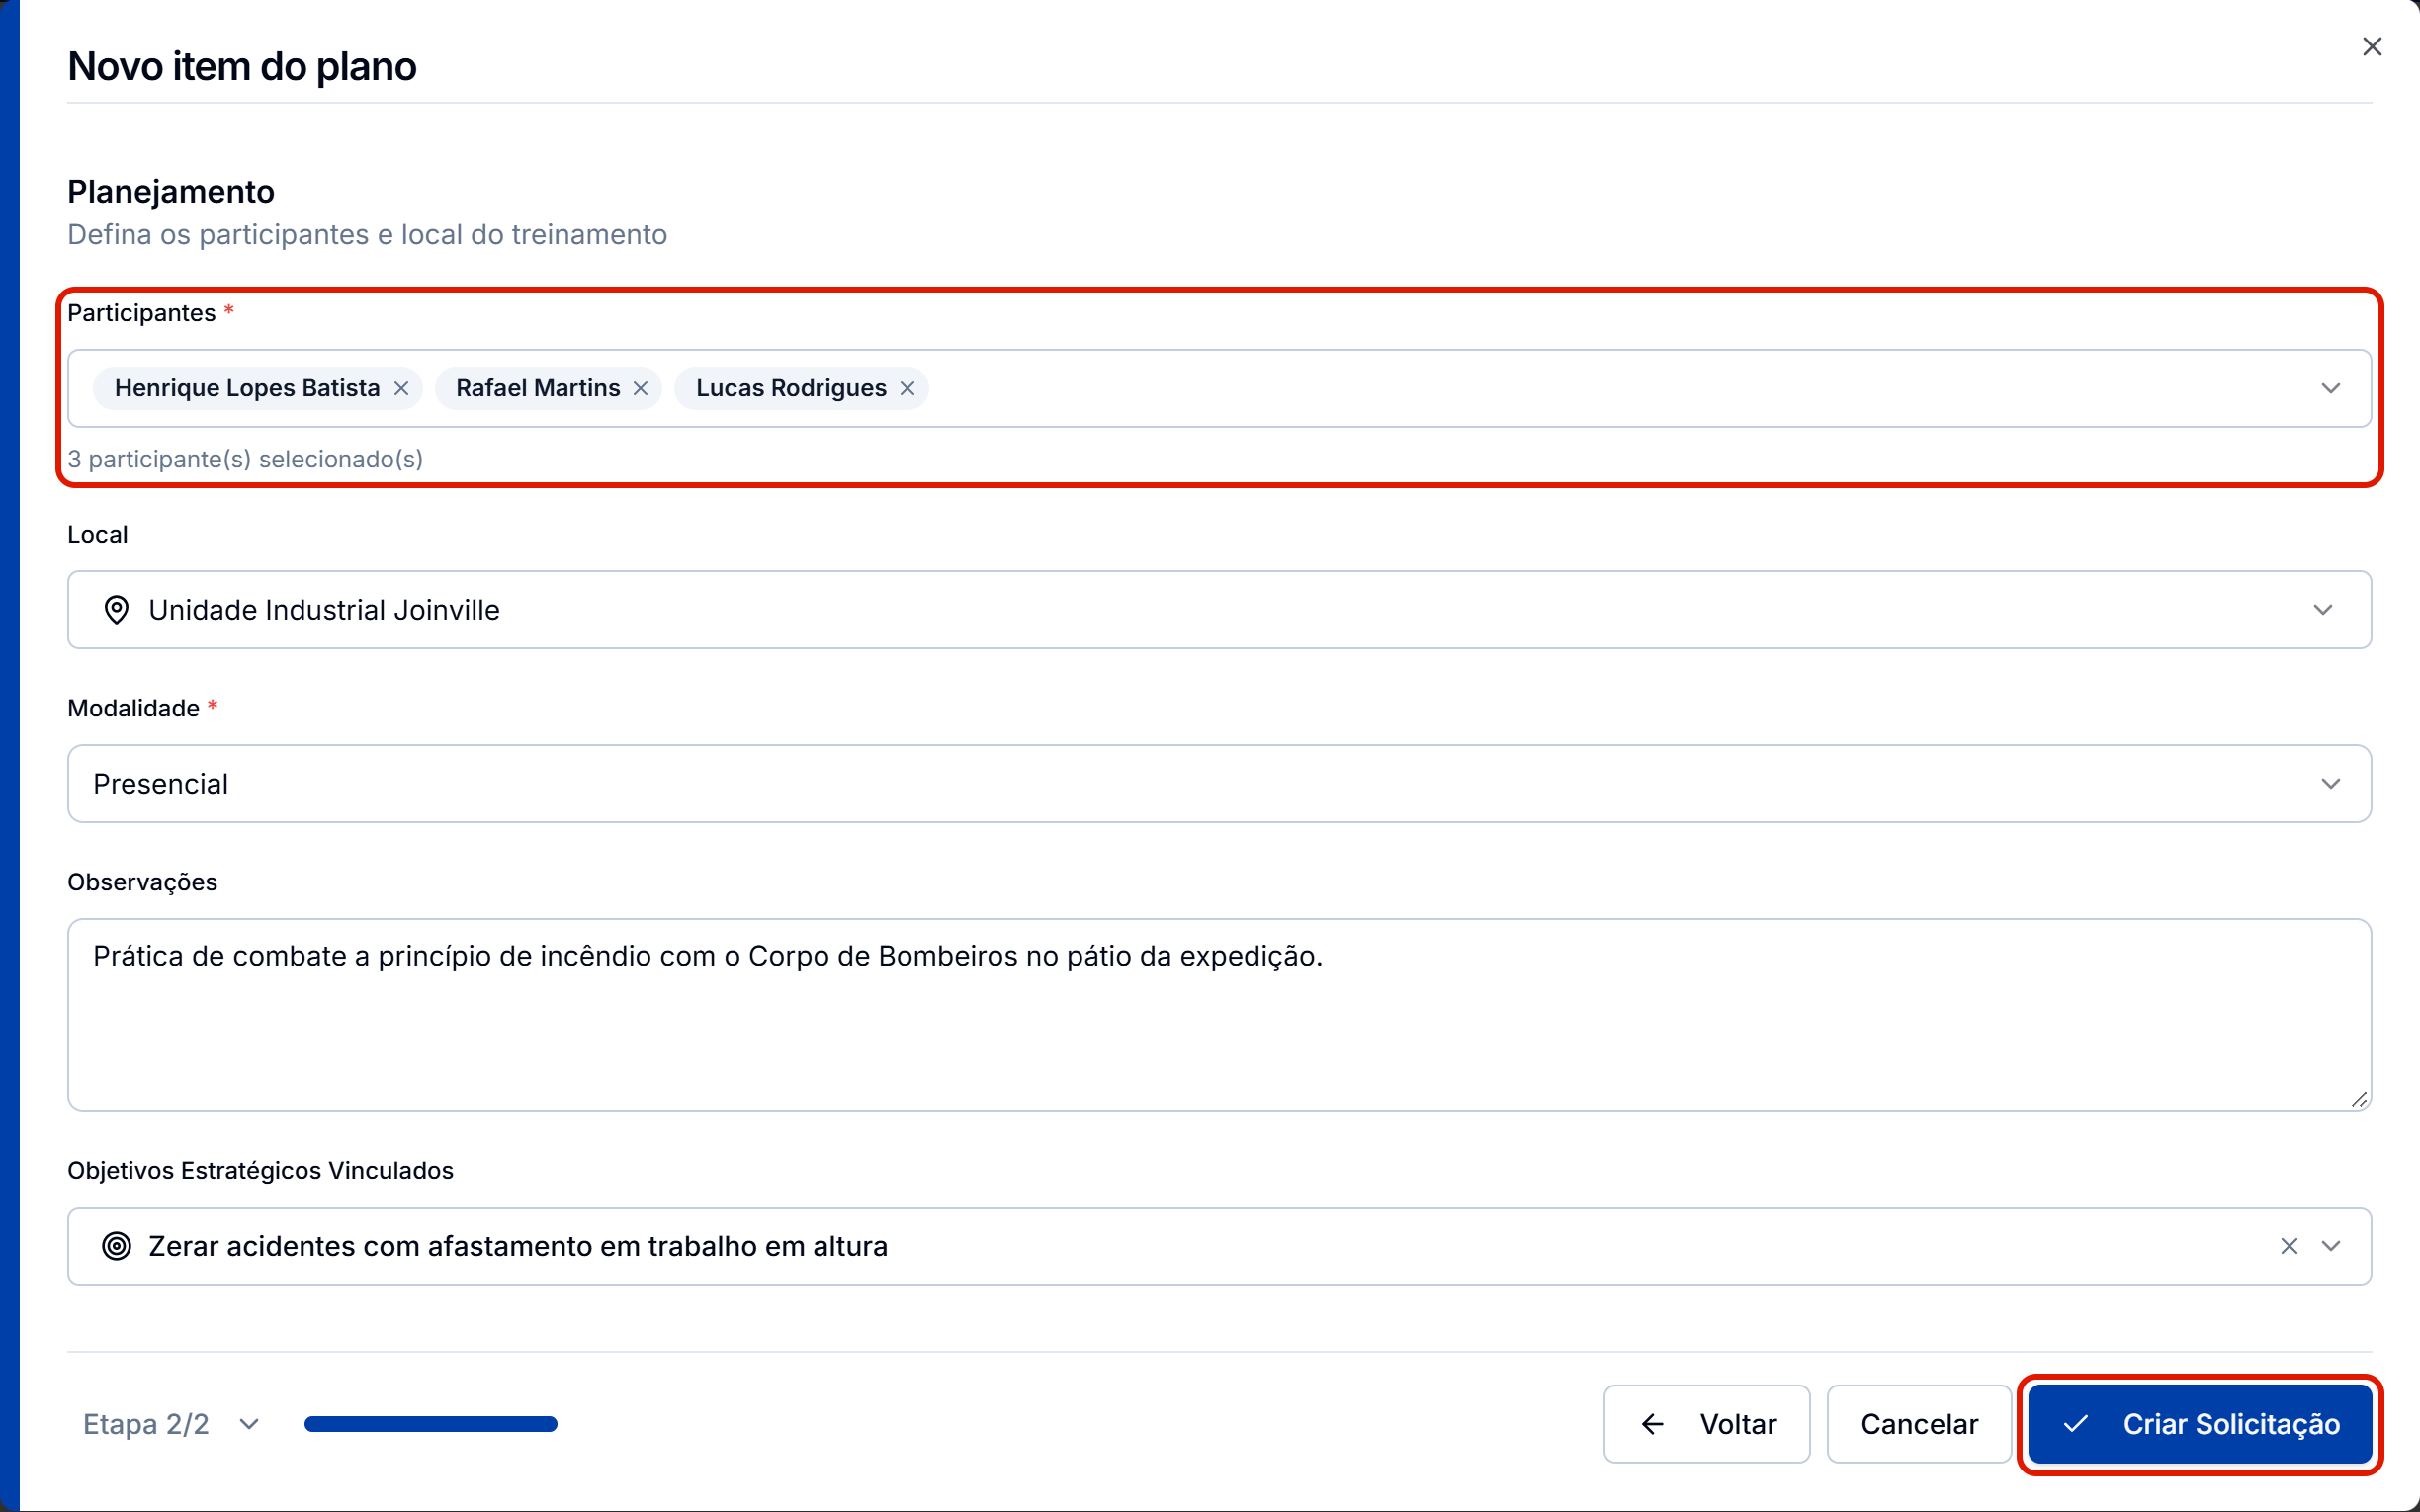Click the step progress bar
Screen dimensions: 2420x1512
[431, 1424]
